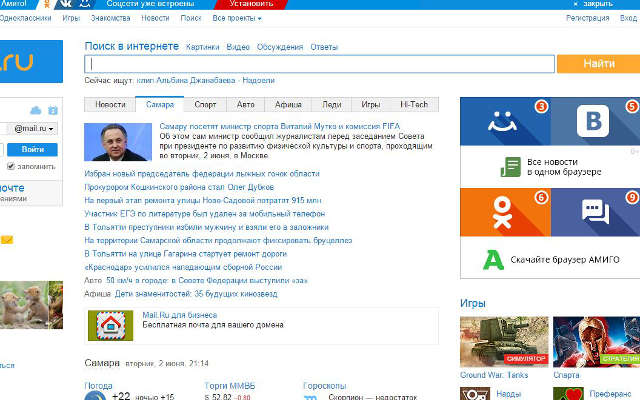The width and height of the screenshot is (640, 400).
Task: Expand the Все проекты dropdown
Action: 237,18
